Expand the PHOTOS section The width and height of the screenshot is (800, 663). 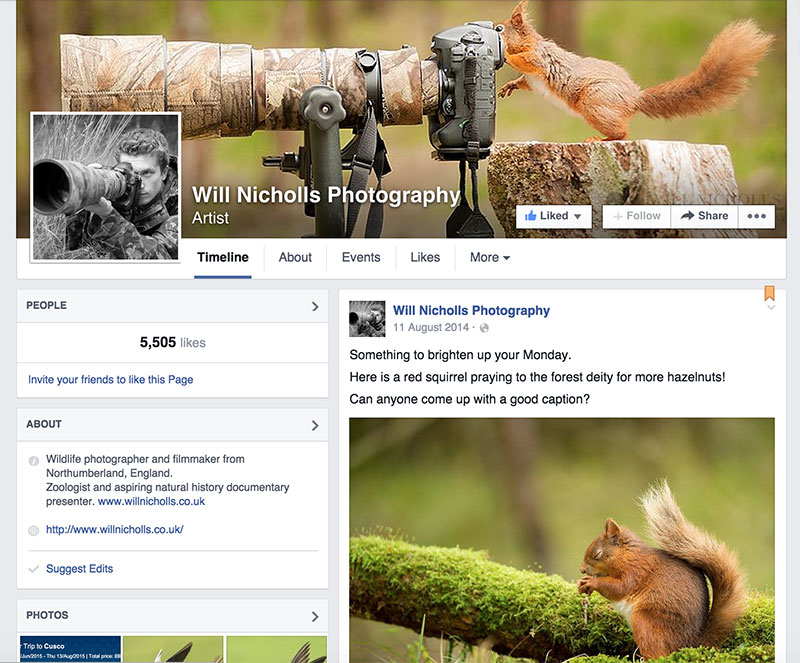coord(317,616)
